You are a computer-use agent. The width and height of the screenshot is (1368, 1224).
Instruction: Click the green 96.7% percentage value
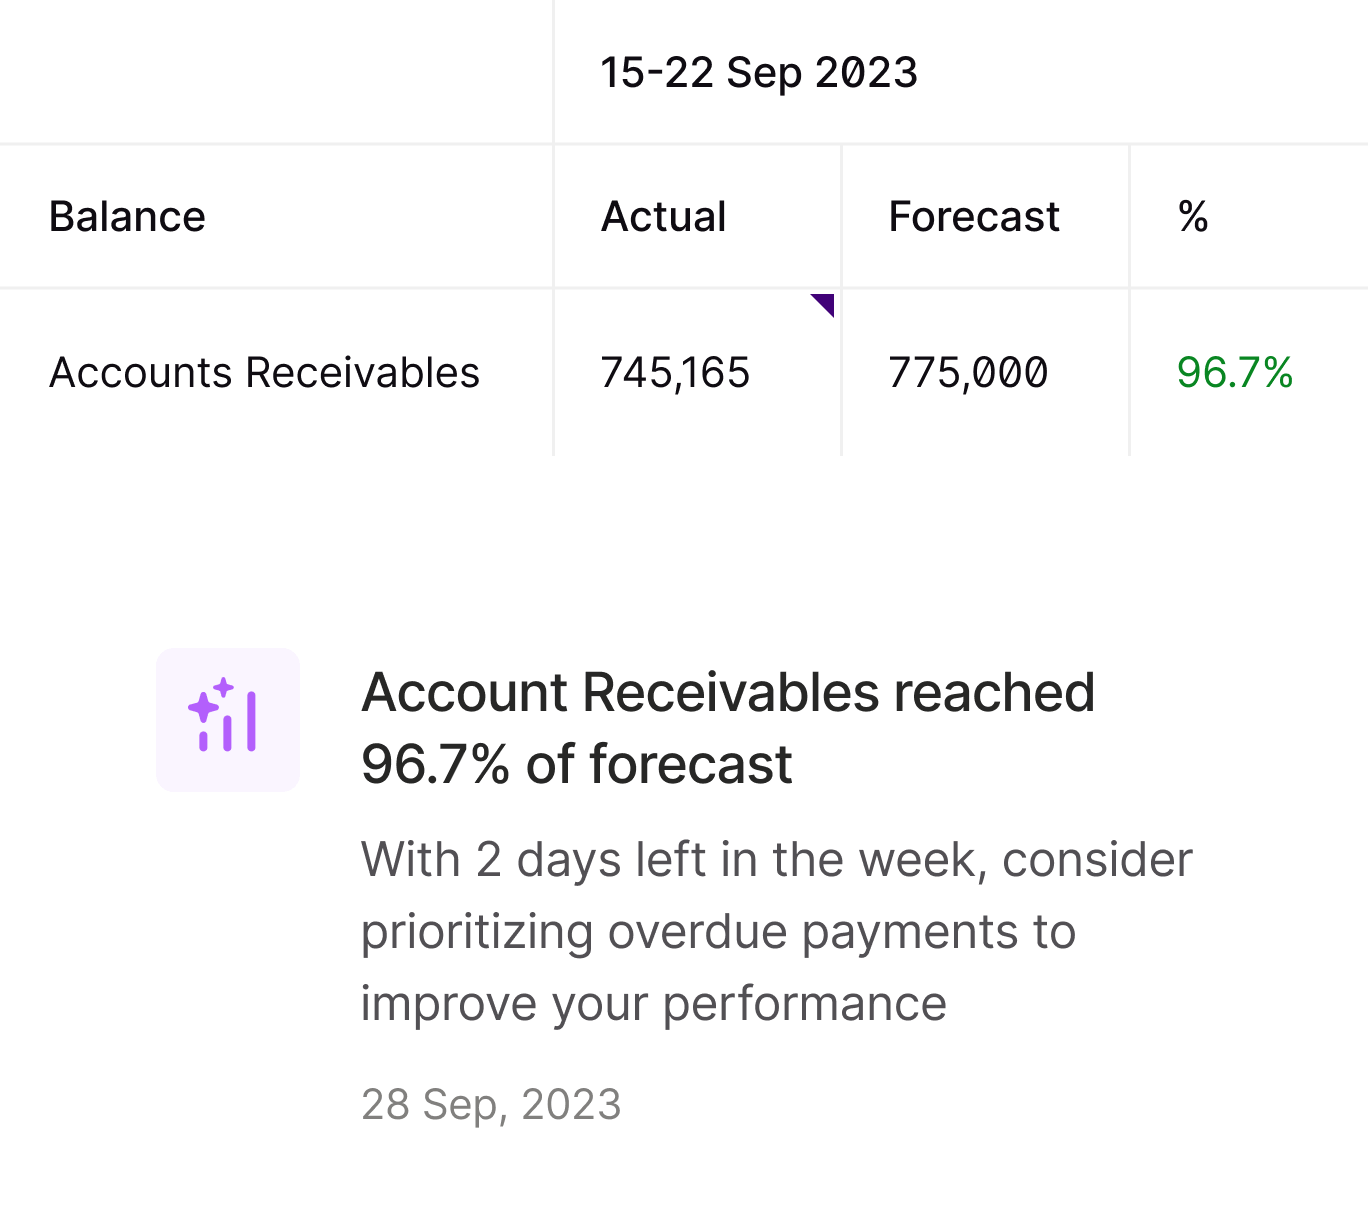(x=1235, y=373)
